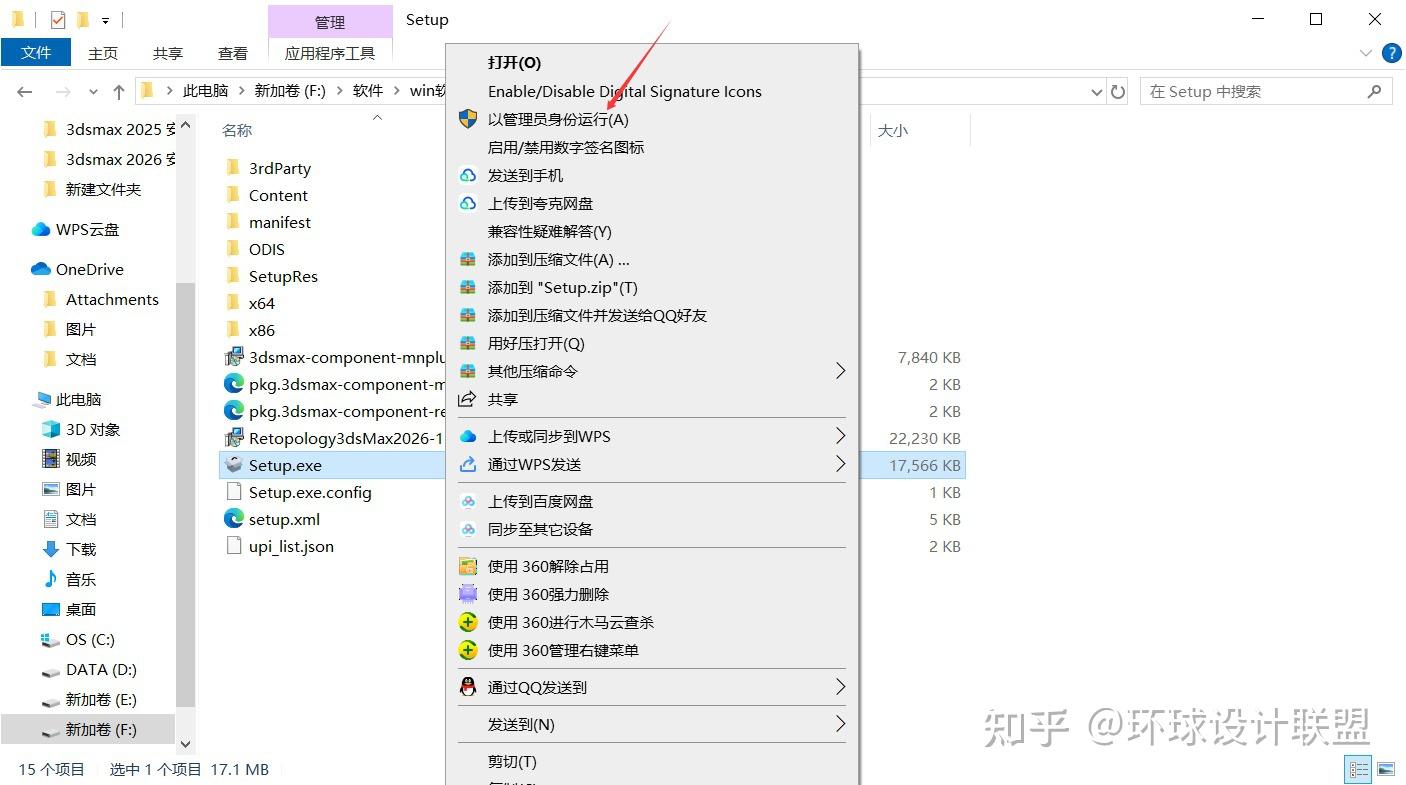
Task: Click the share icon for 共享 in context menu
Action: pos(467,399)
